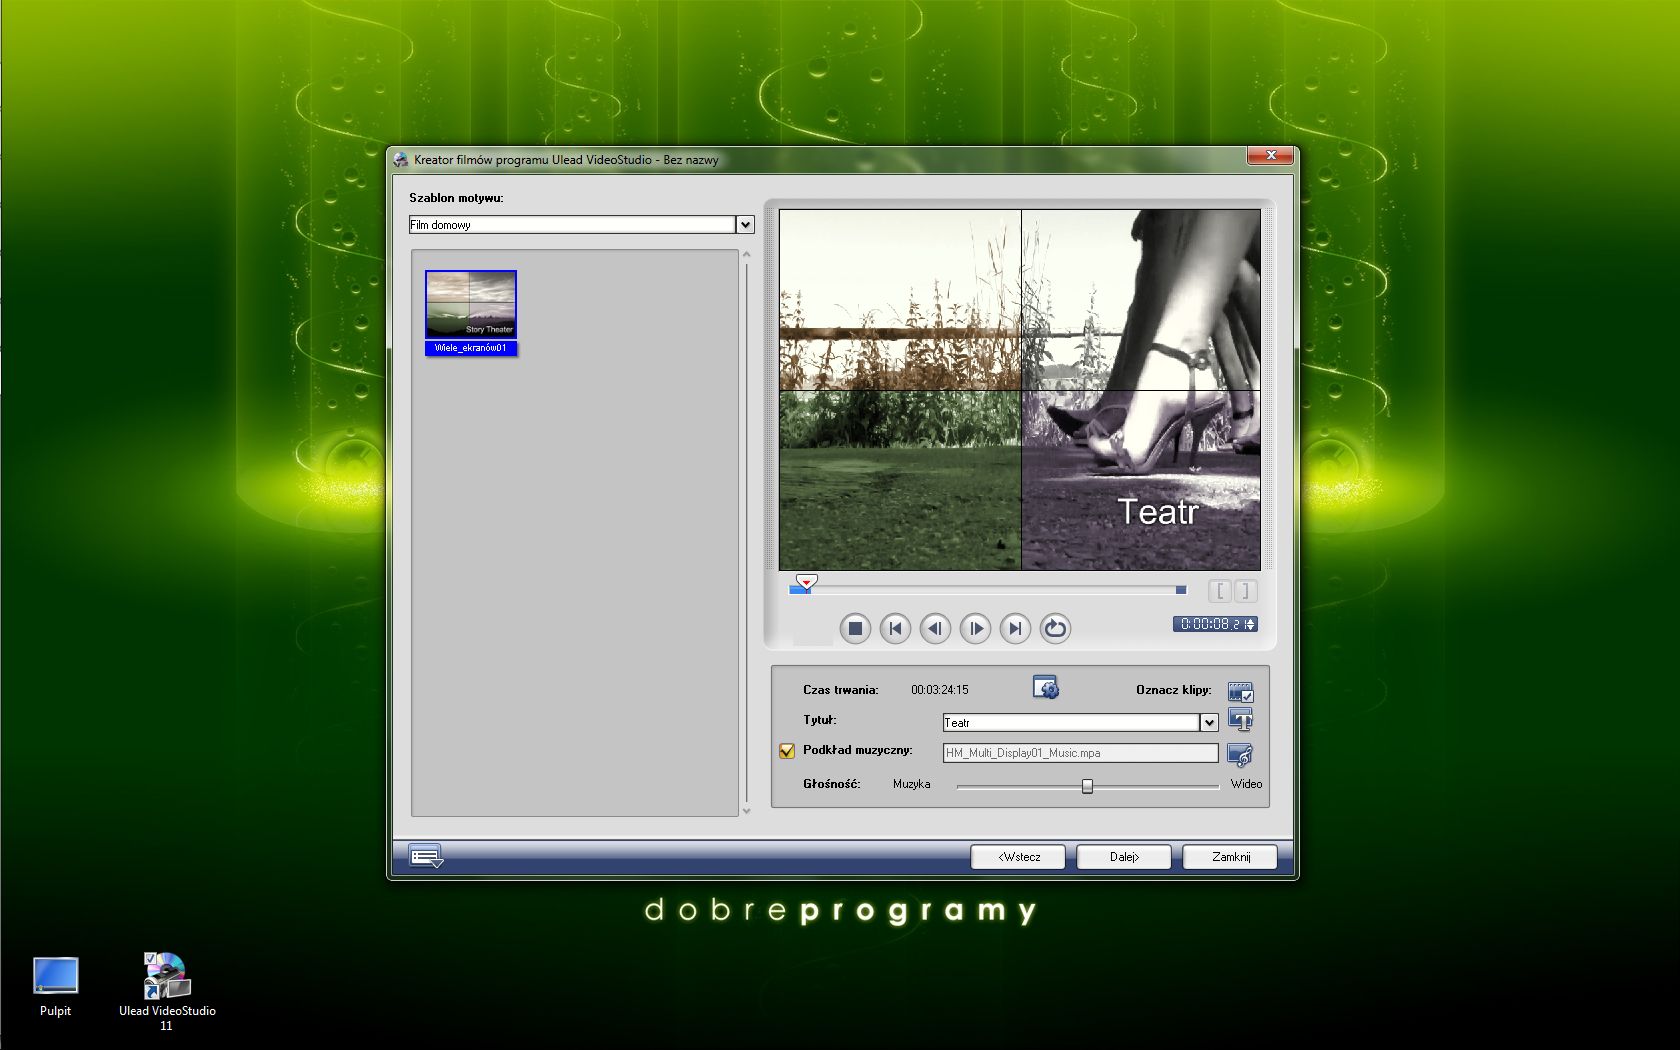This screenshot has width=1680, height=1050.
Task: Open the duration settings icon
Action: tap(1045, 688)
